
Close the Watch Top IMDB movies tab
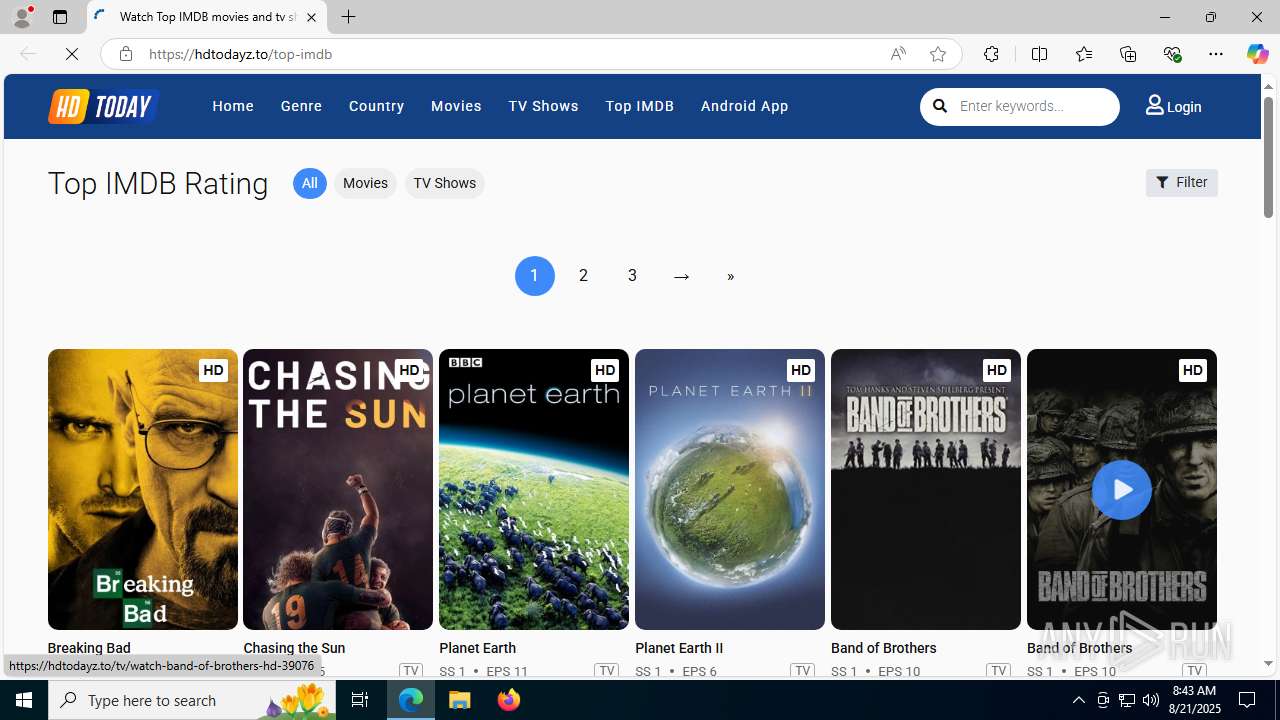(311, 17)
